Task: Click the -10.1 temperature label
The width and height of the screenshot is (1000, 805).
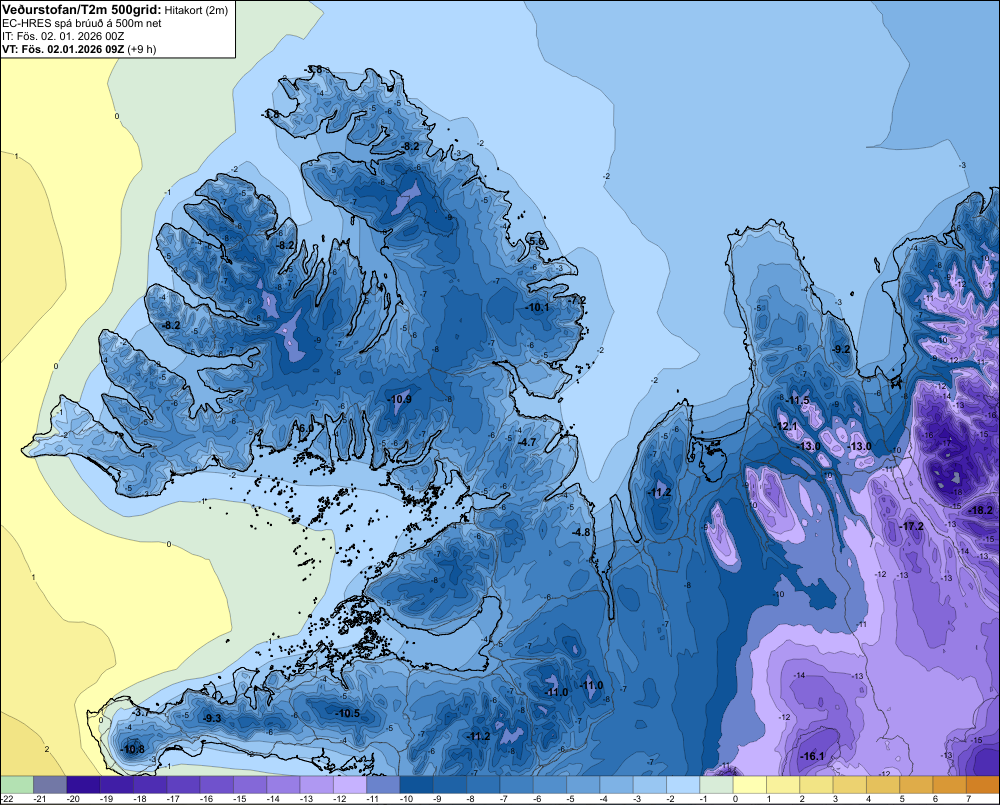Action: [537, 307]
